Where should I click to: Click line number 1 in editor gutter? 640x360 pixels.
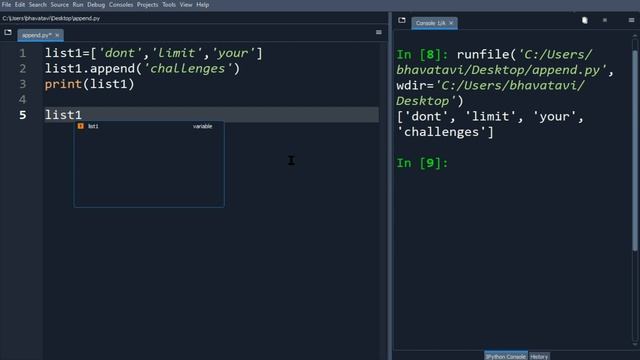coord(22,53)
